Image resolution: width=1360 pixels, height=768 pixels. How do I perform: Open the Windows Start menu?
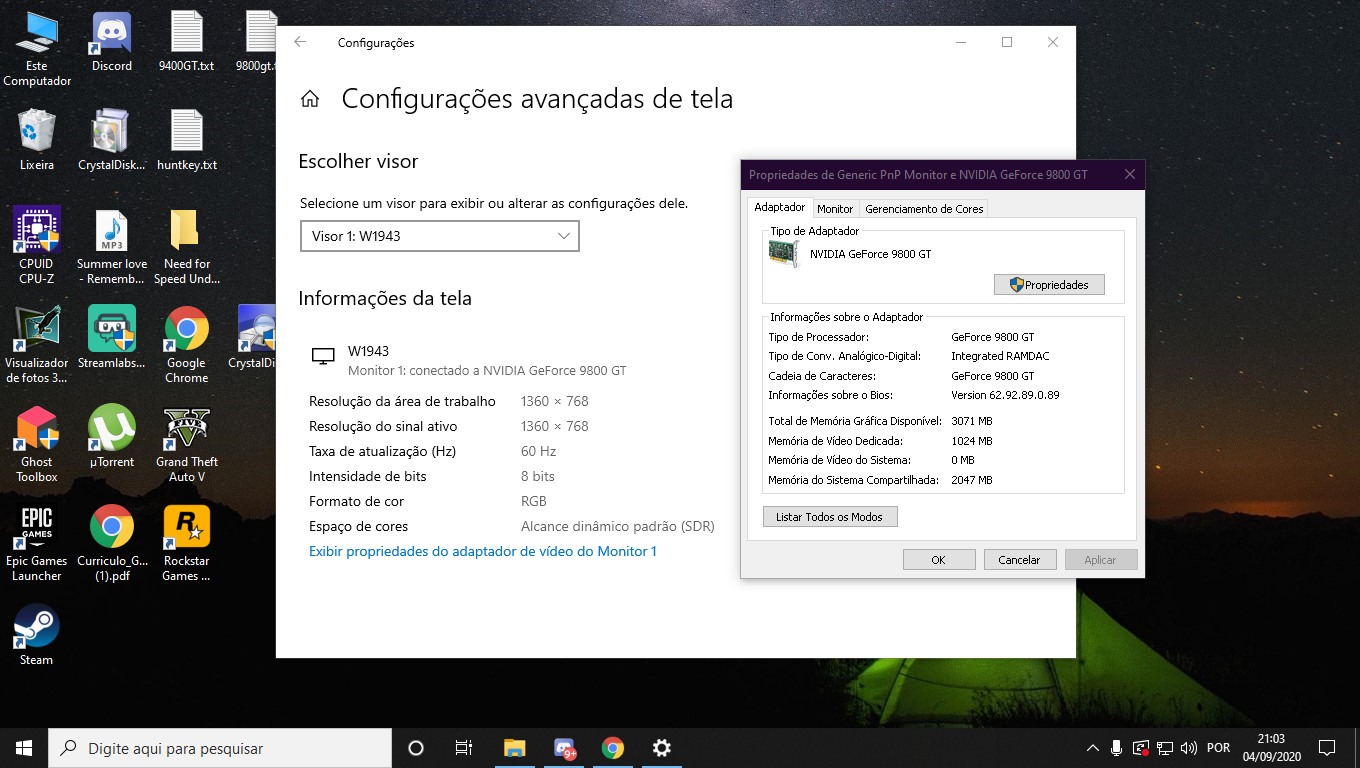coord(24,748)
